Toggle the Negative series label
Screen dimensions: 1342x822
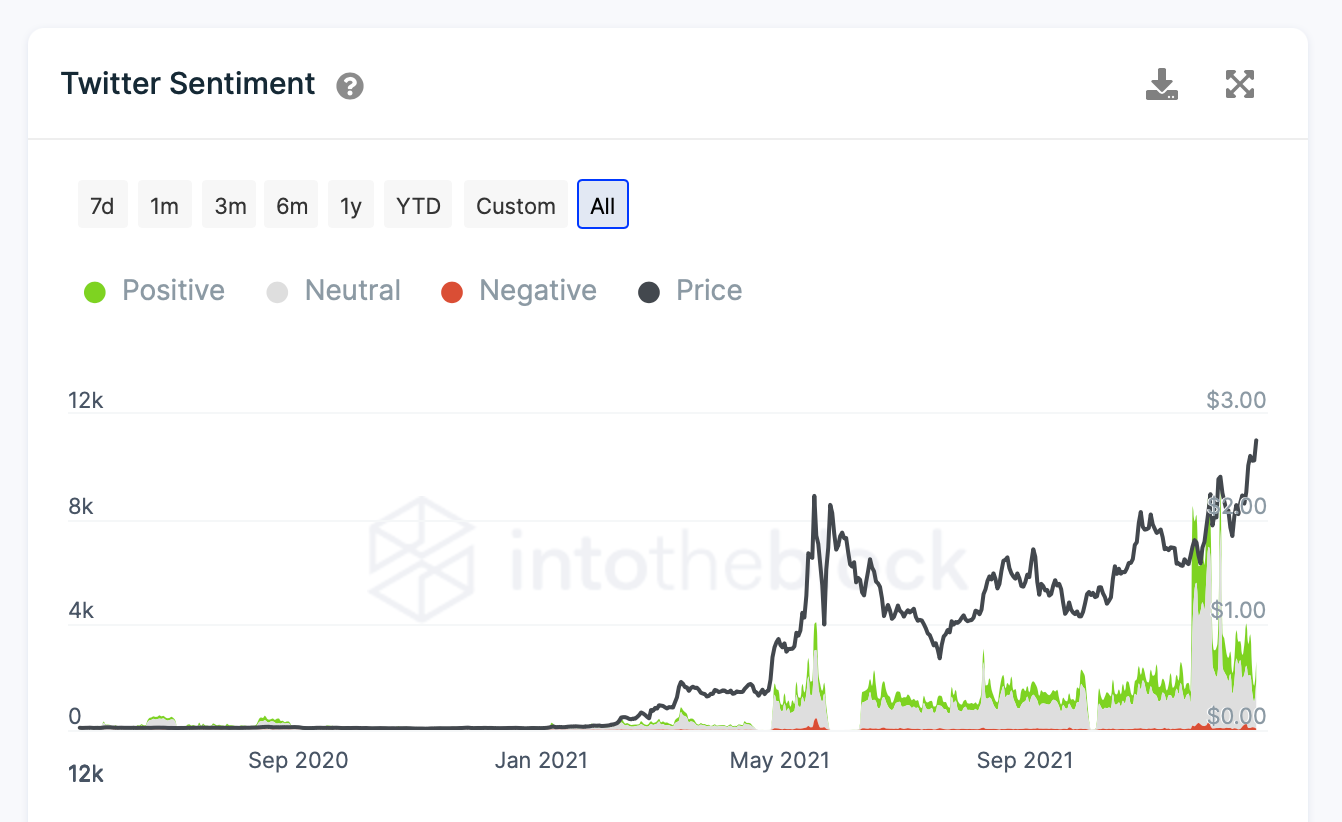(538, 291)
